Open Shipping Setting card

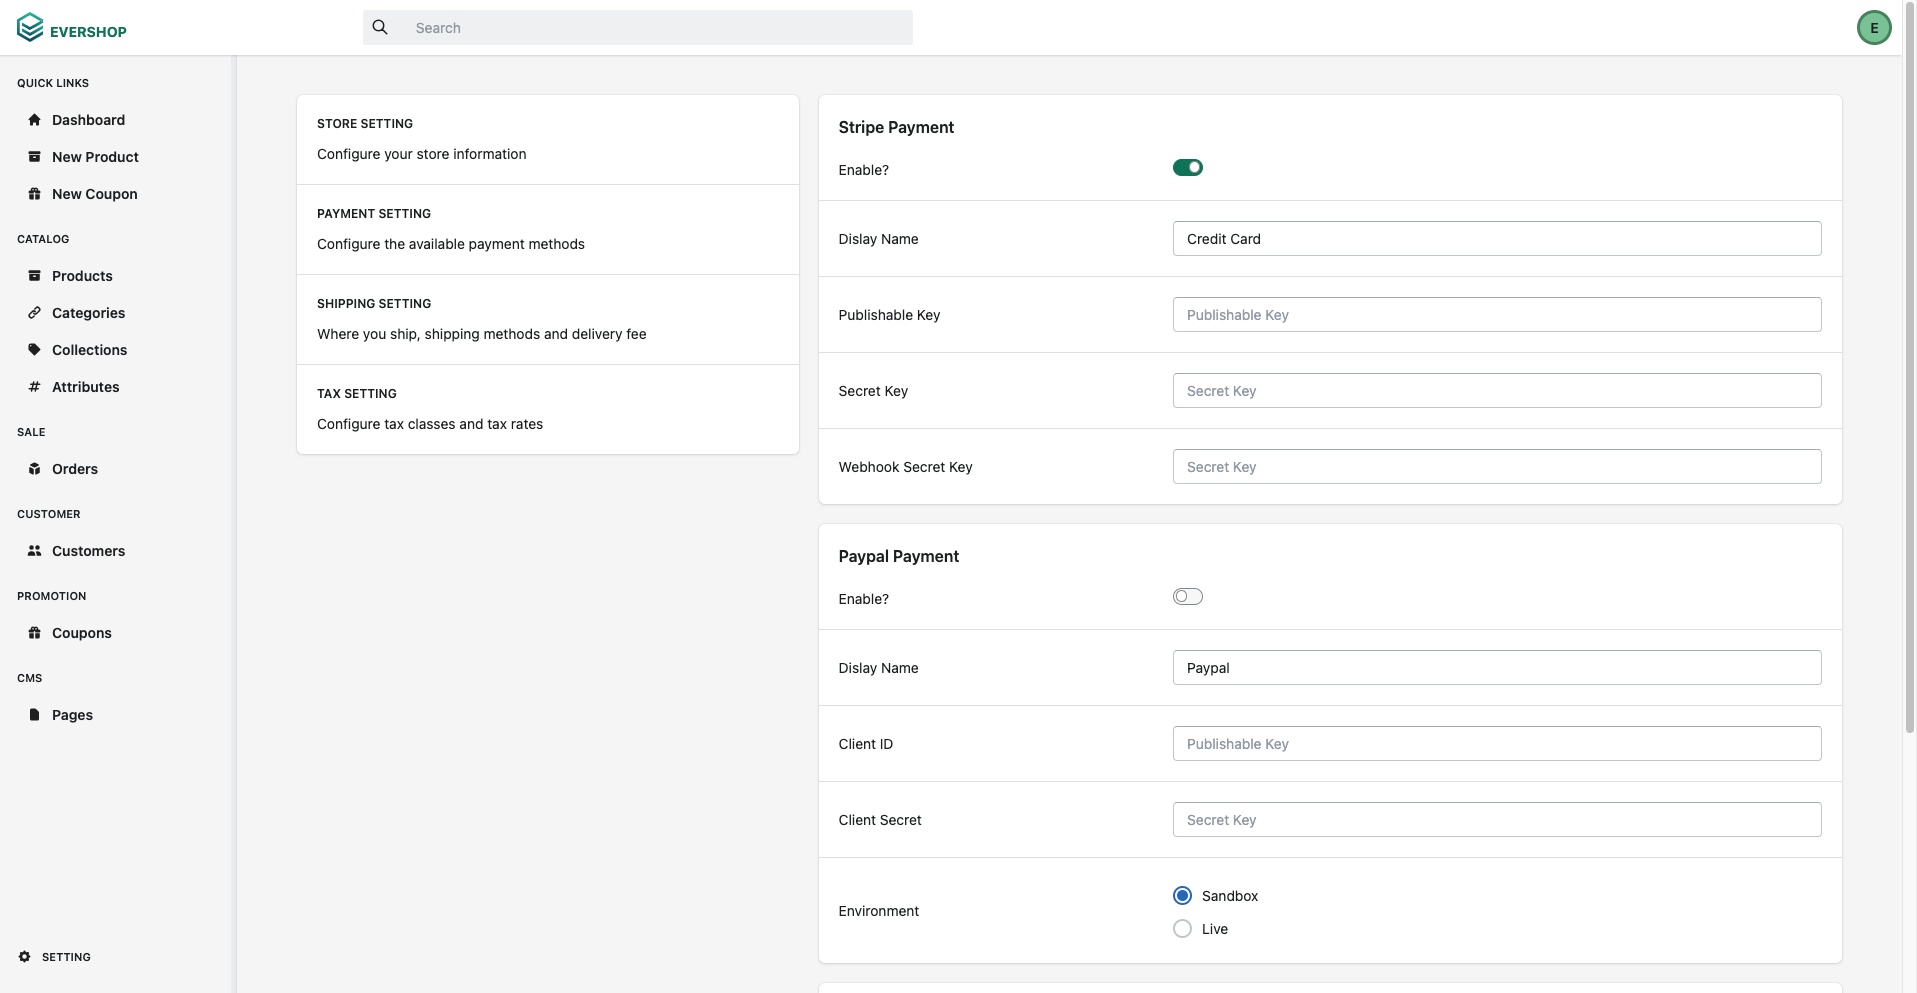[x=548, y=320]
